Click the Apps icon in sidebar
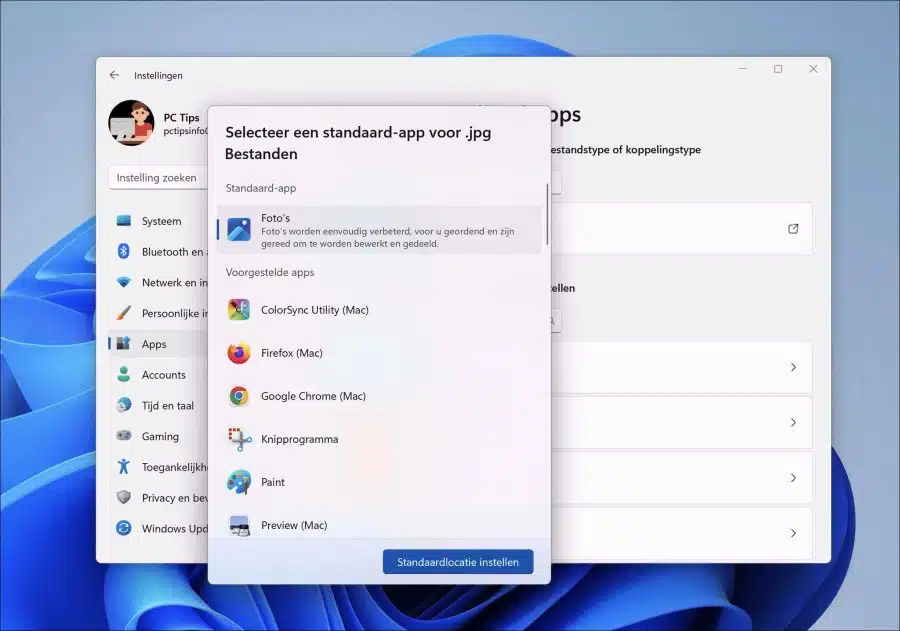Viewport: 900px width, 631px height. point(123,343)
